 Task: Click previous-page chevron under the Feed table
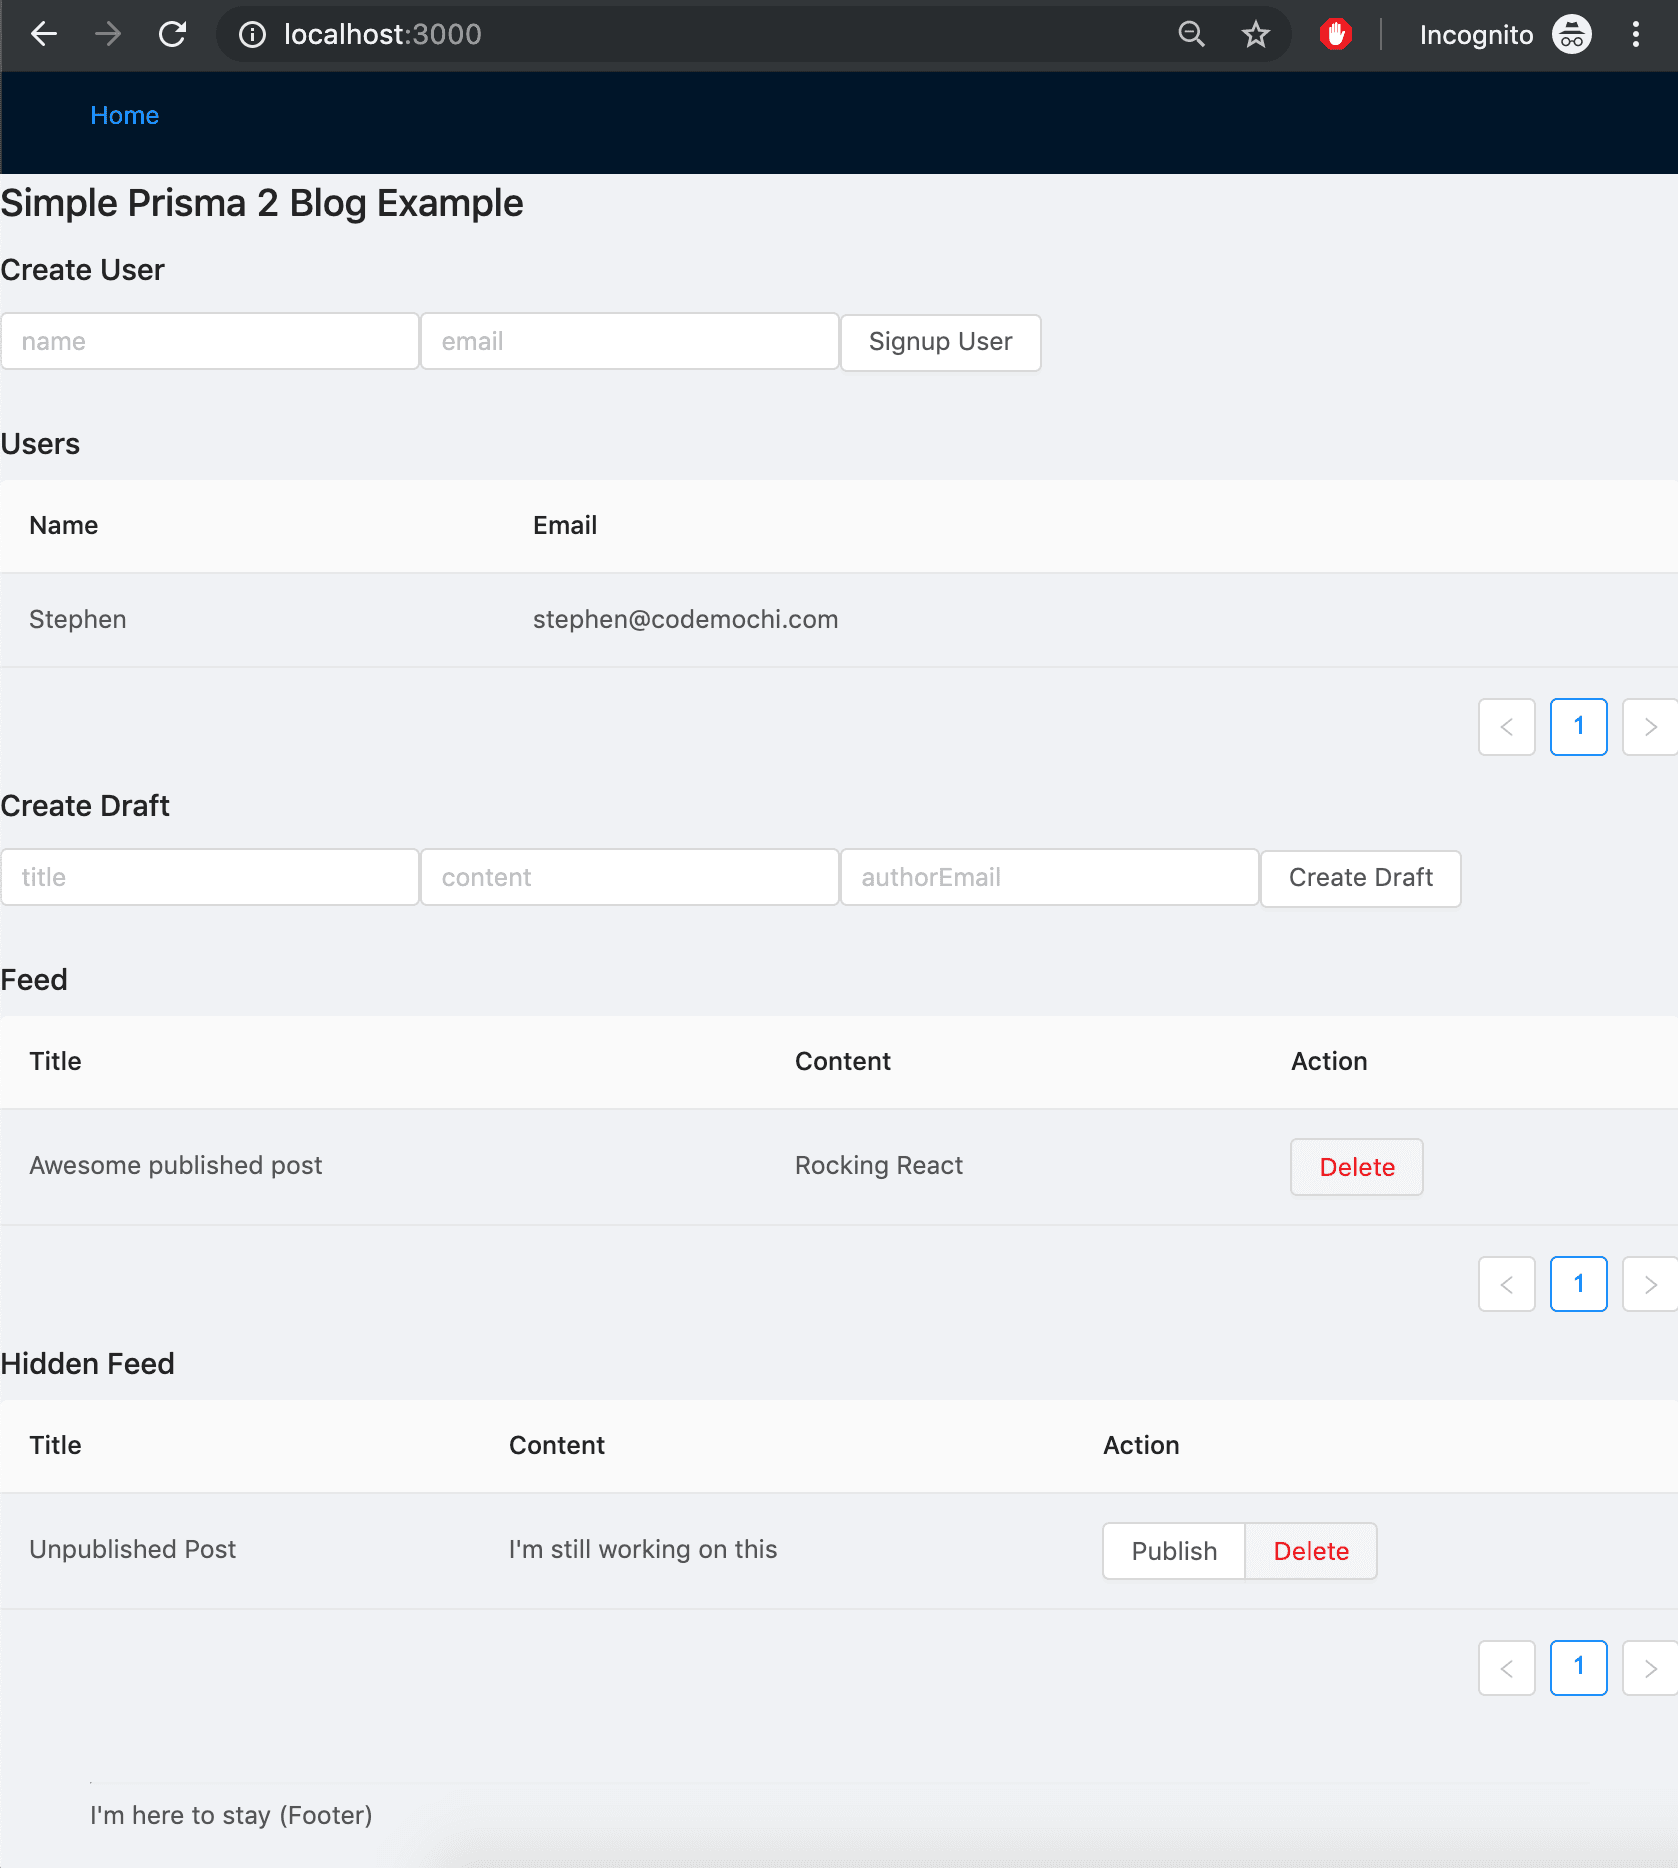pos(1506,1284)
